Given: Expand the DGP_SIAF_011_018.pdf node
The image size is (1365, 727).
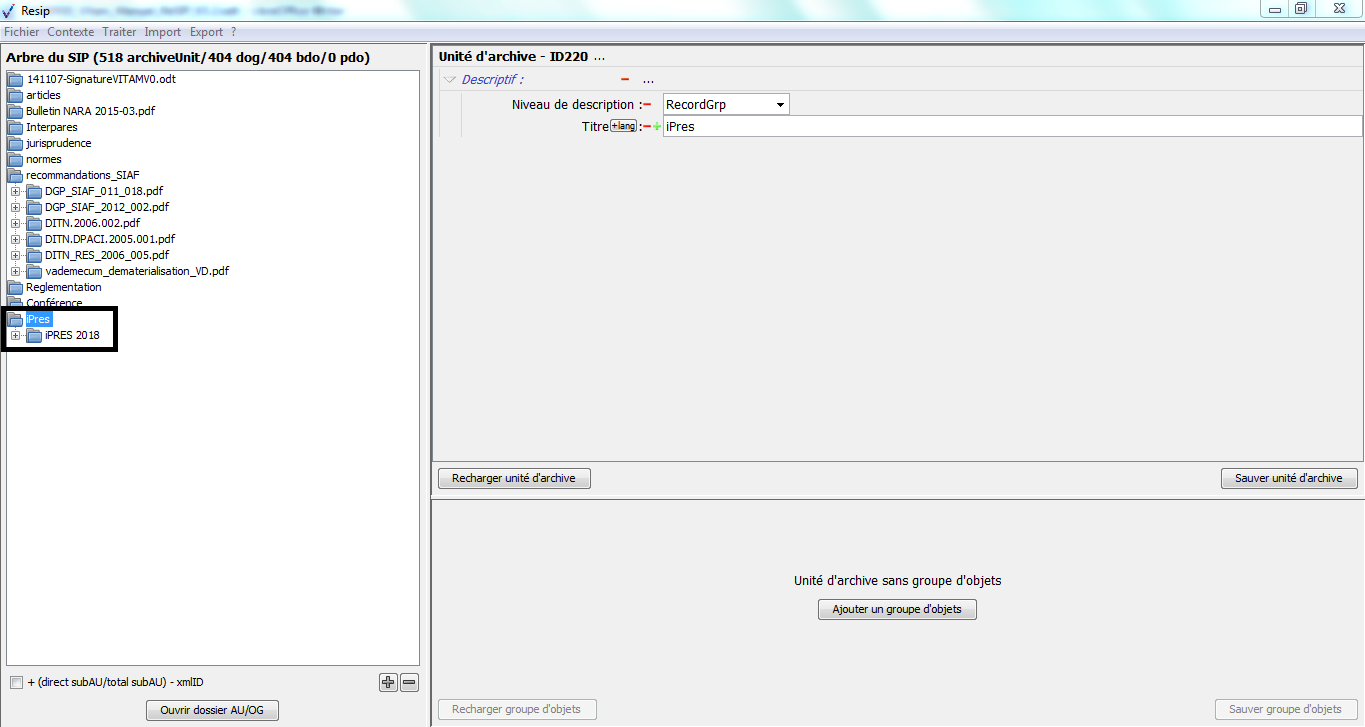Looking at the screenshot, I should coord(16,191).
